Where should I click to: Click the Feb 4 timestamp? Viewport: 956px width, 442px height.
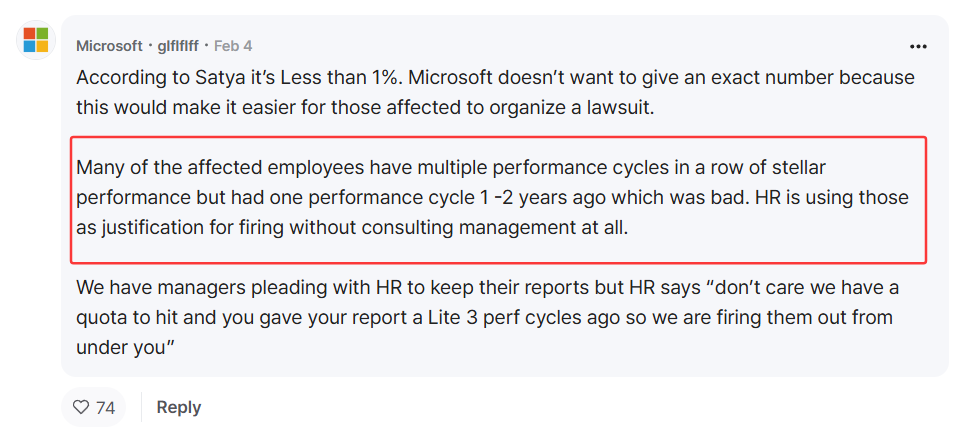pos(233,46)
